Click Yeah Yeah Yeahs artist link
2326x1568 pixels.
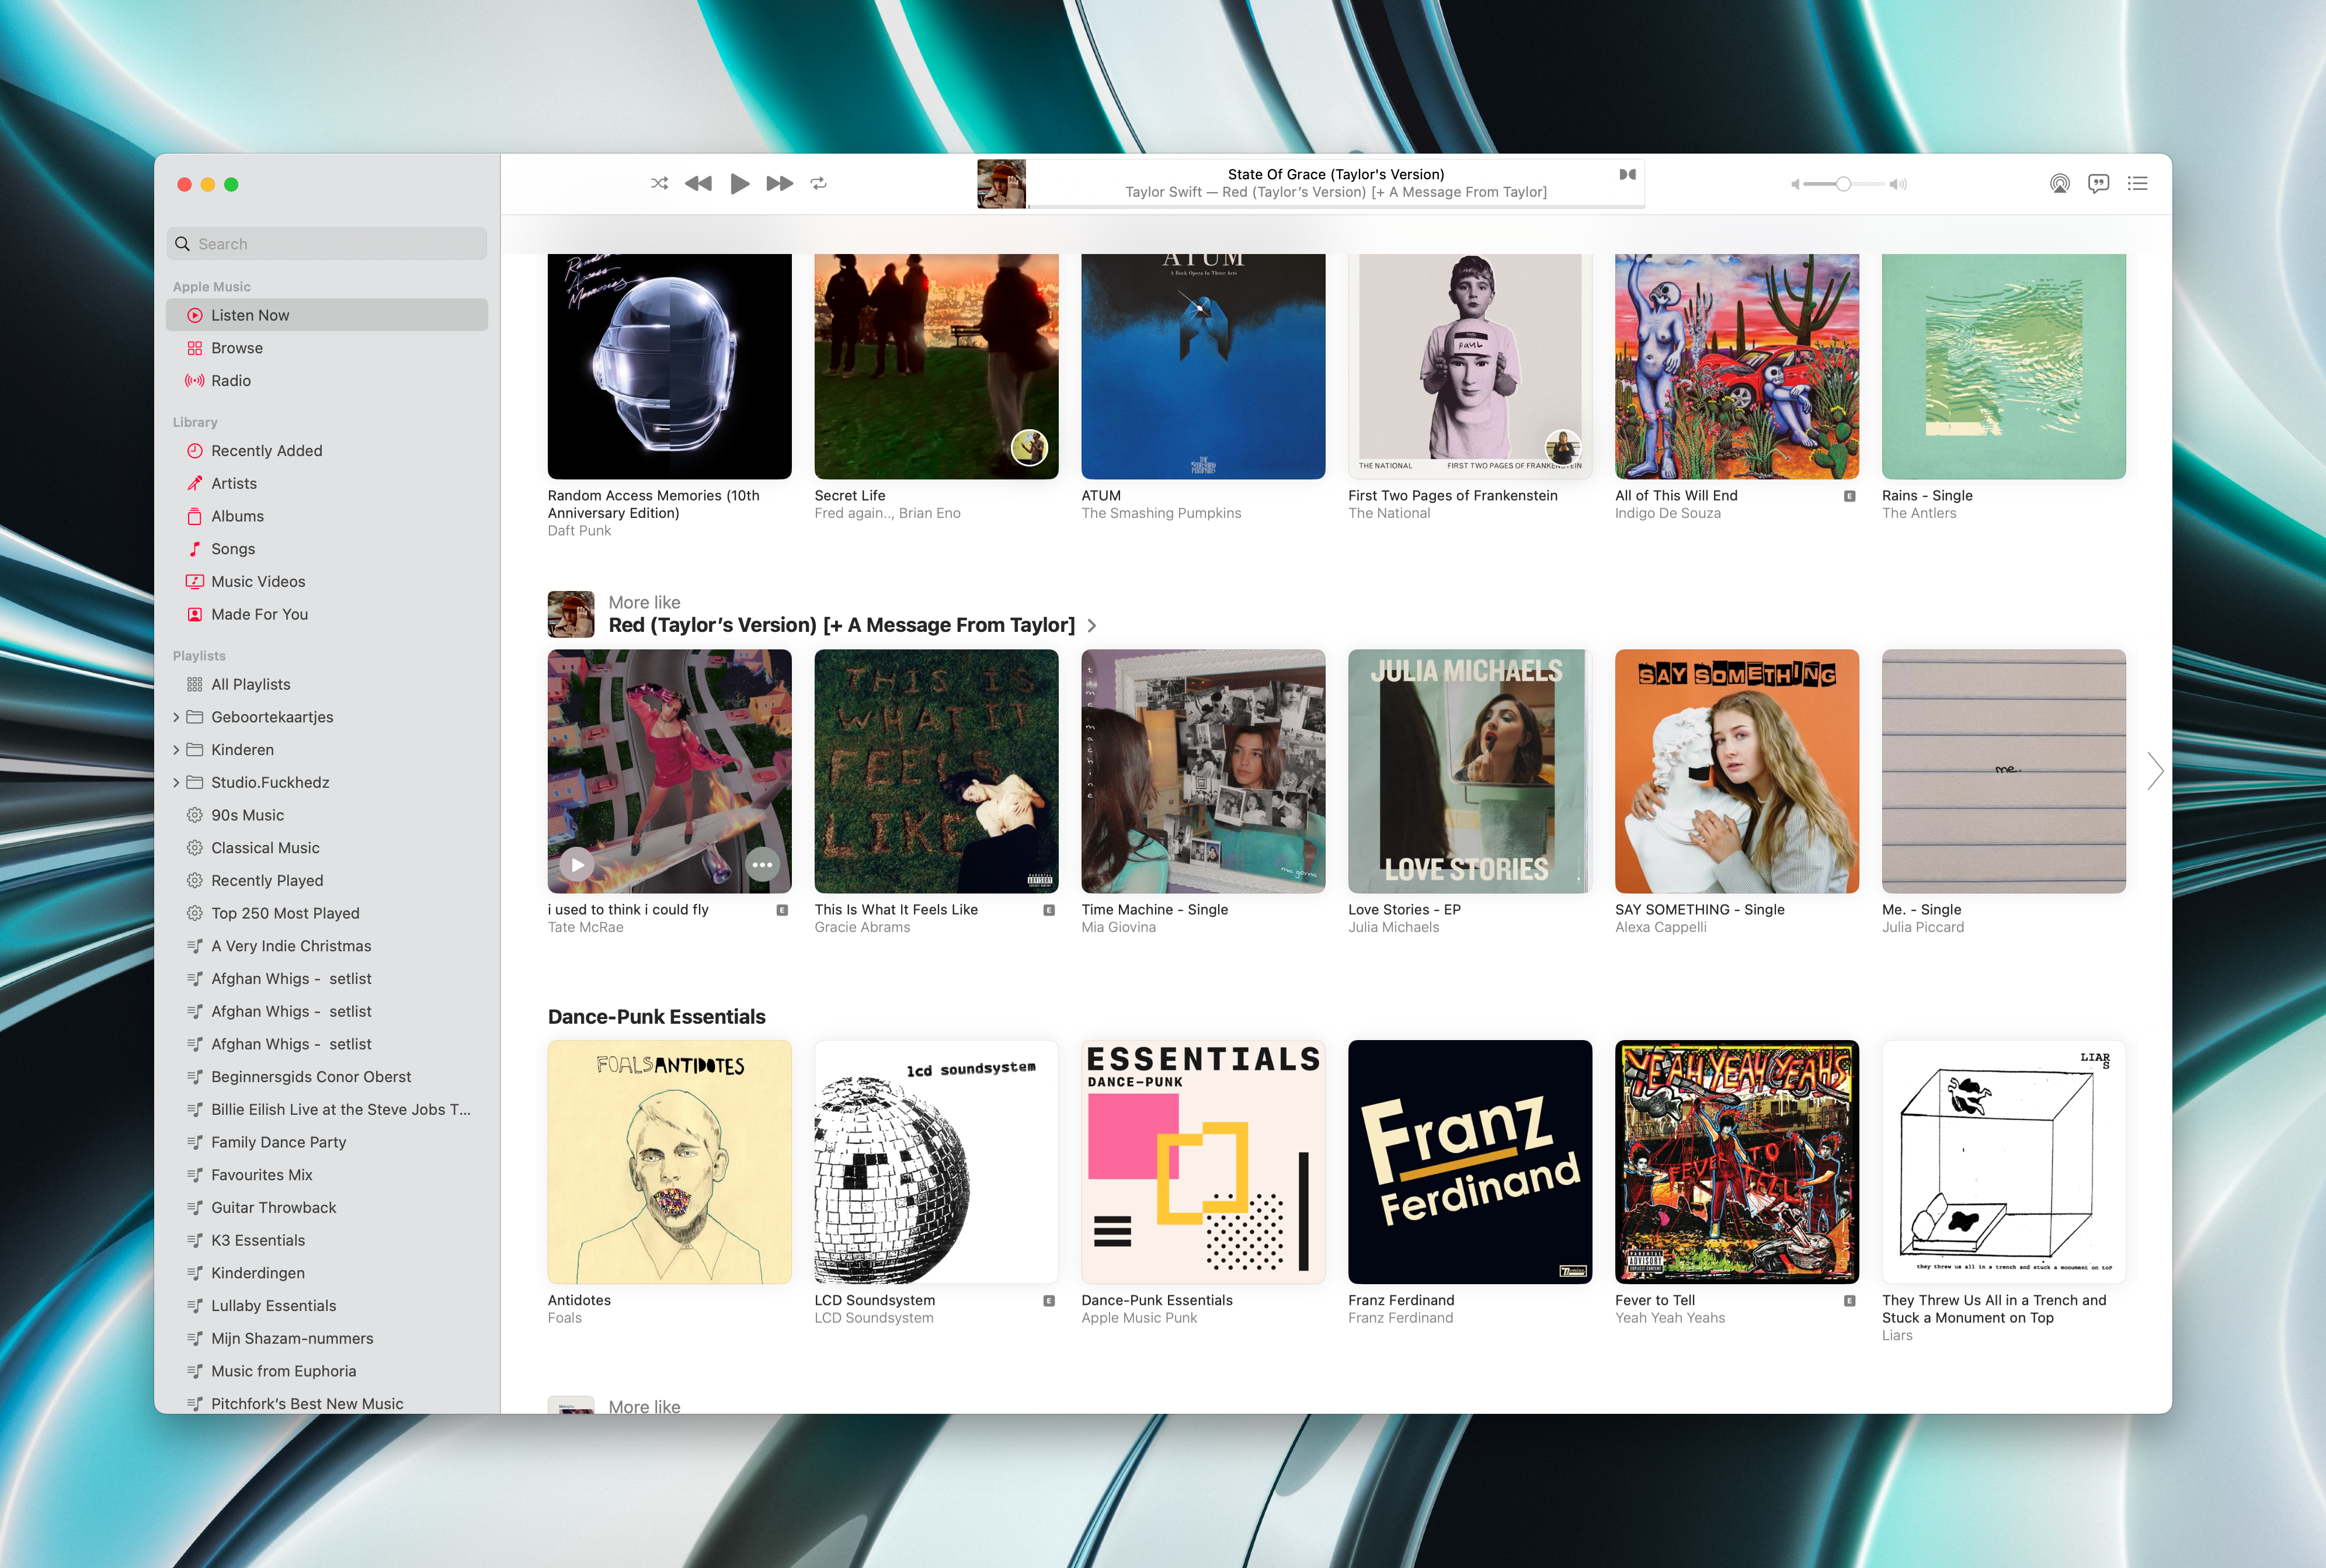click(1670, 1318)
